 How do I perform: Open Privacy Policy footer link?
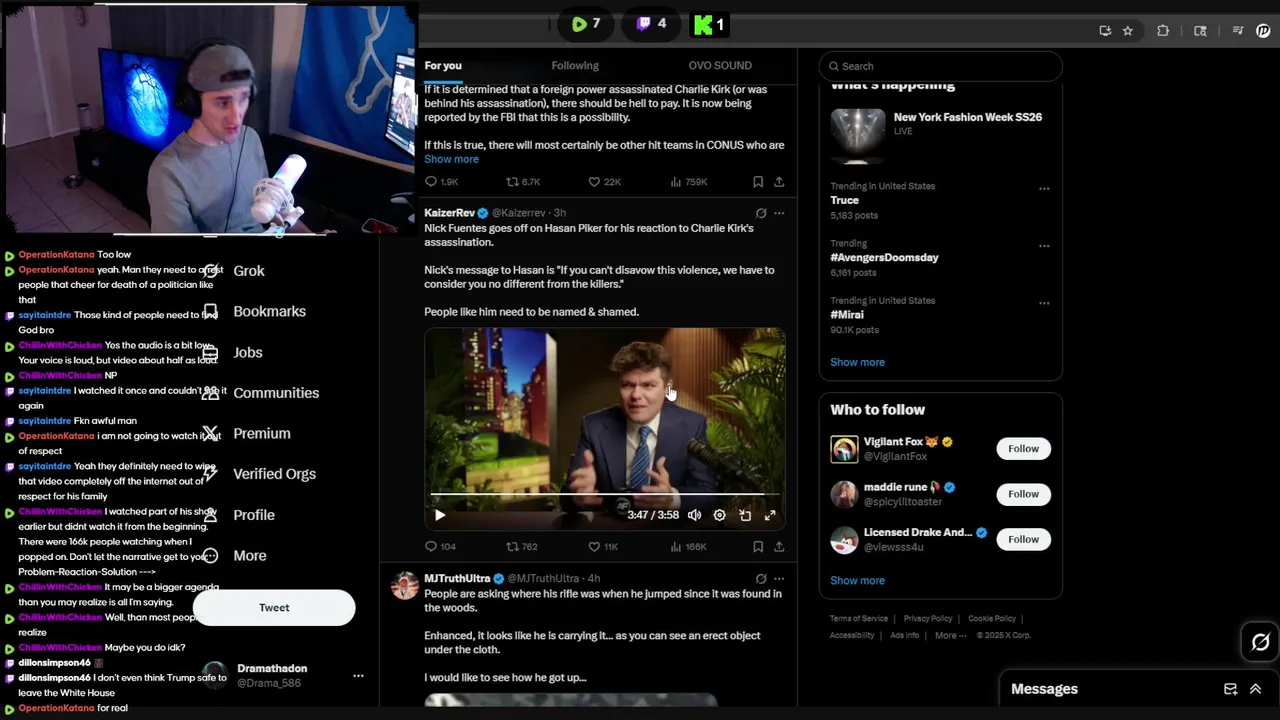[928, 619]
